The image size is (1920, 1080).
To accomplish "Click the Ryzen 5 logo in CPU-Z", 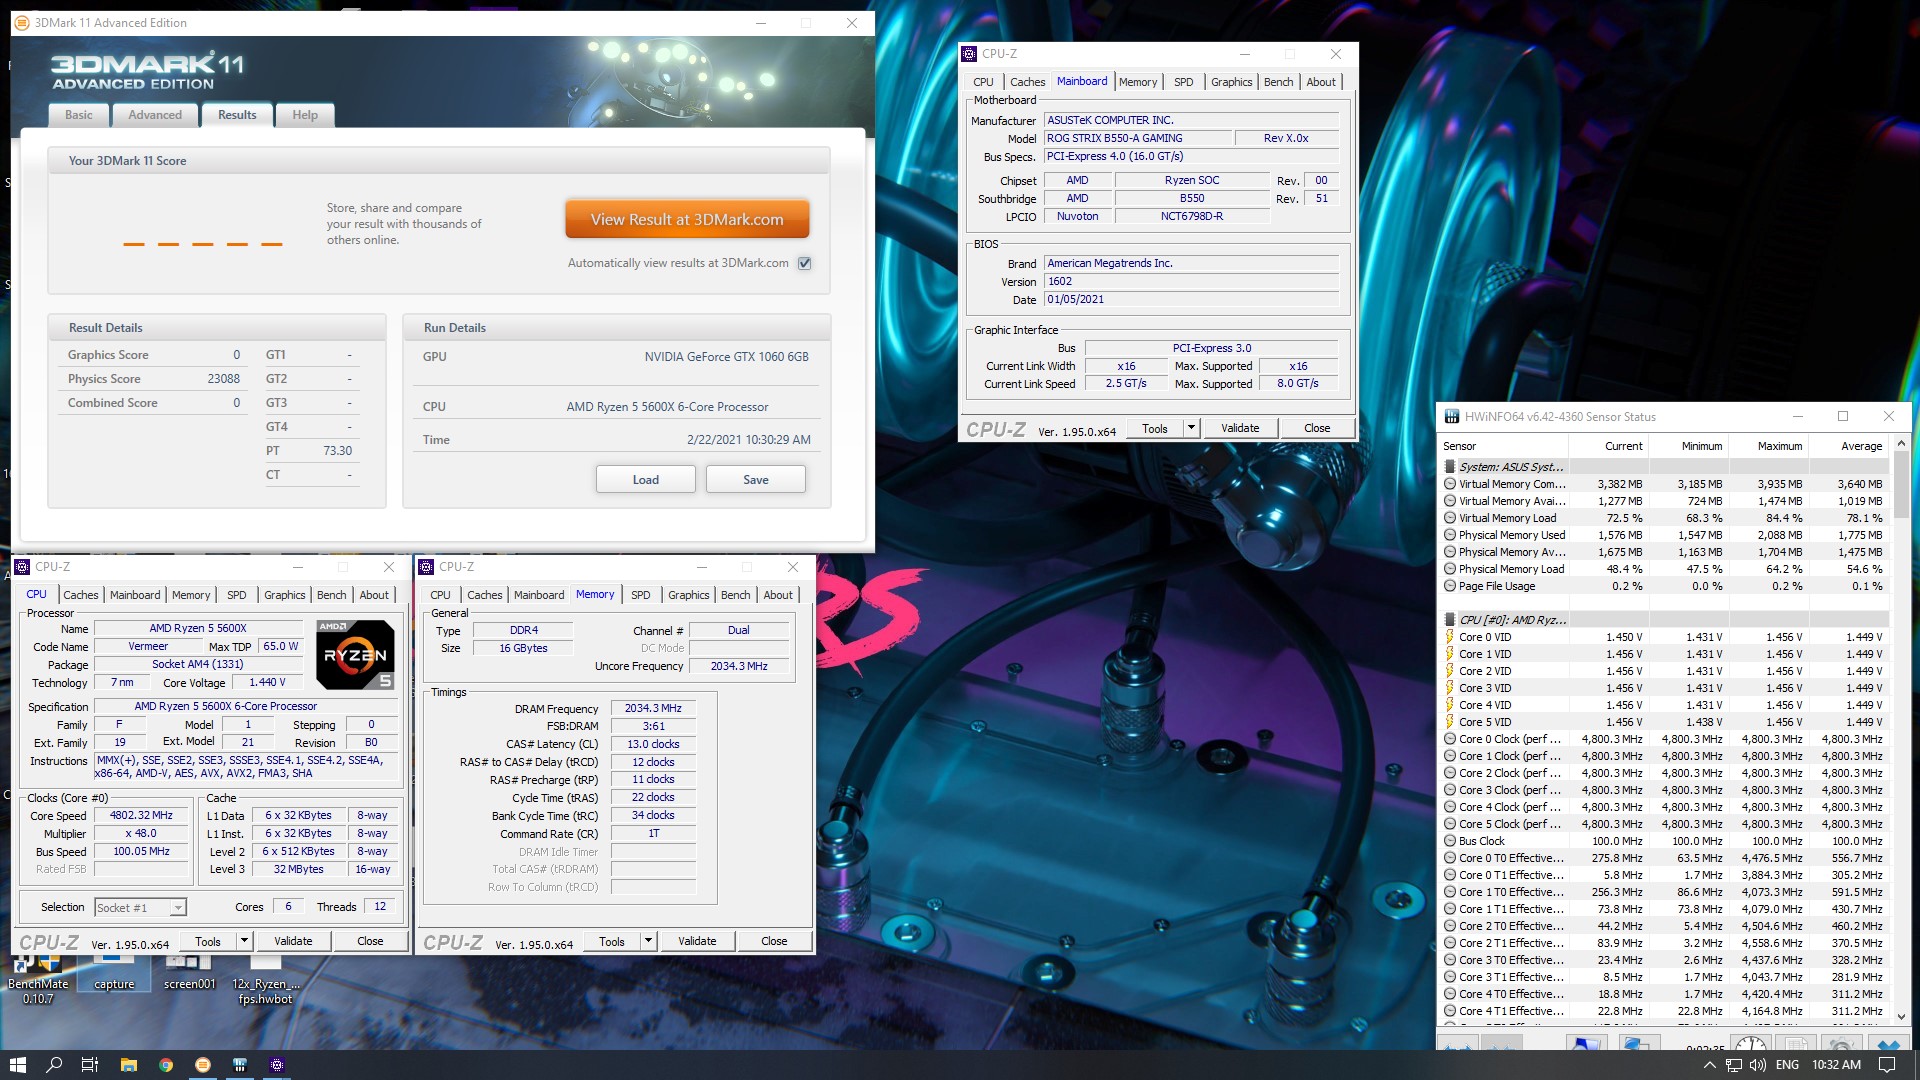I will point(355,655).
